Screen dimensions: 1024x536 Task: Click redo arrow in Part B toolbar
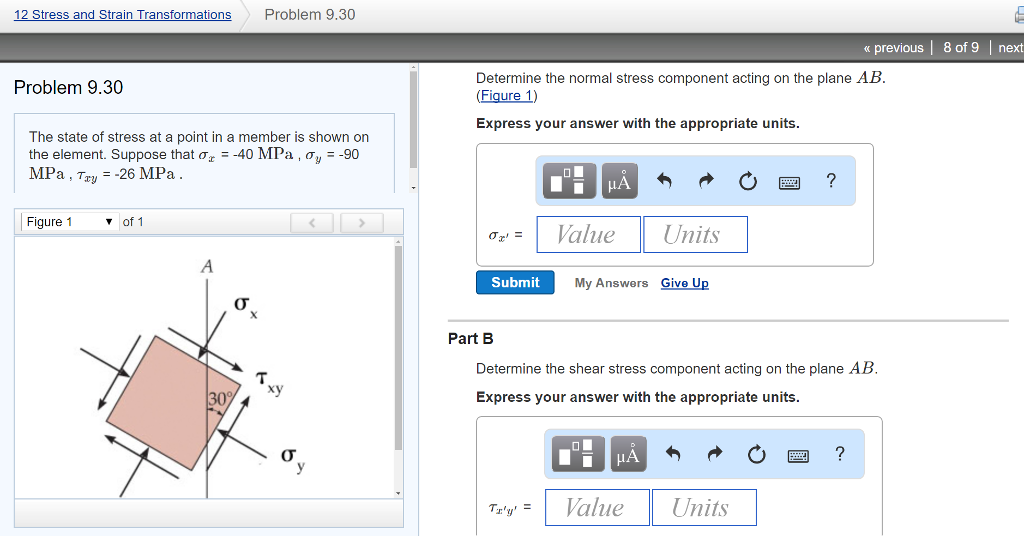(x=715, y=453)
